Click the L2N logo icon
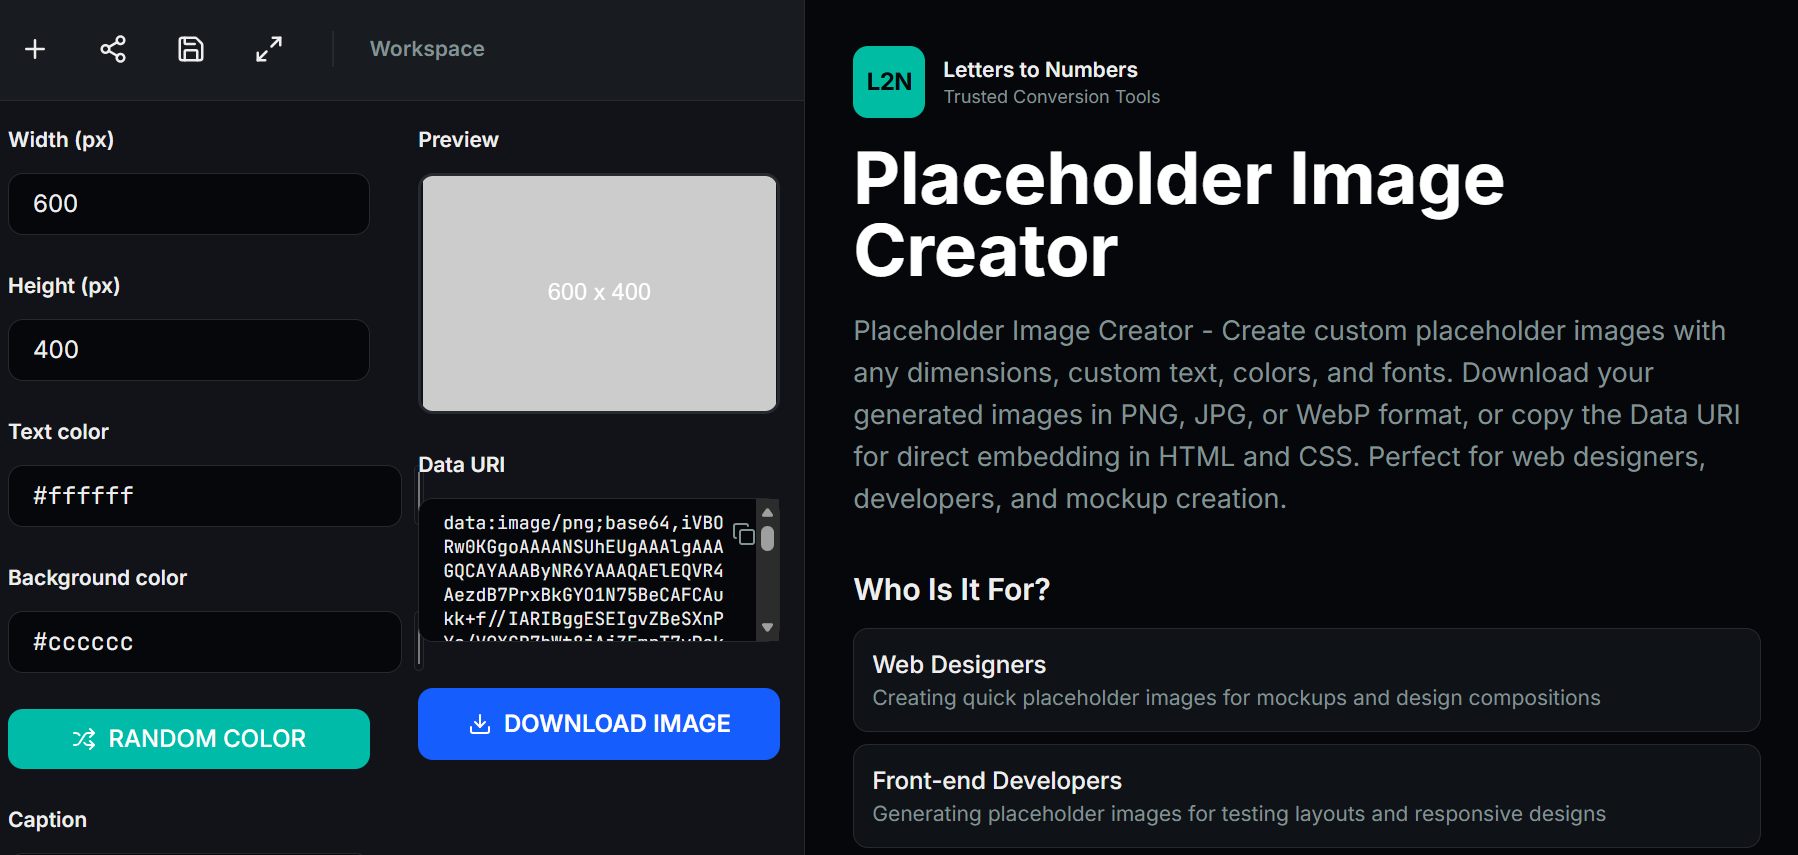 coord(889,82)
